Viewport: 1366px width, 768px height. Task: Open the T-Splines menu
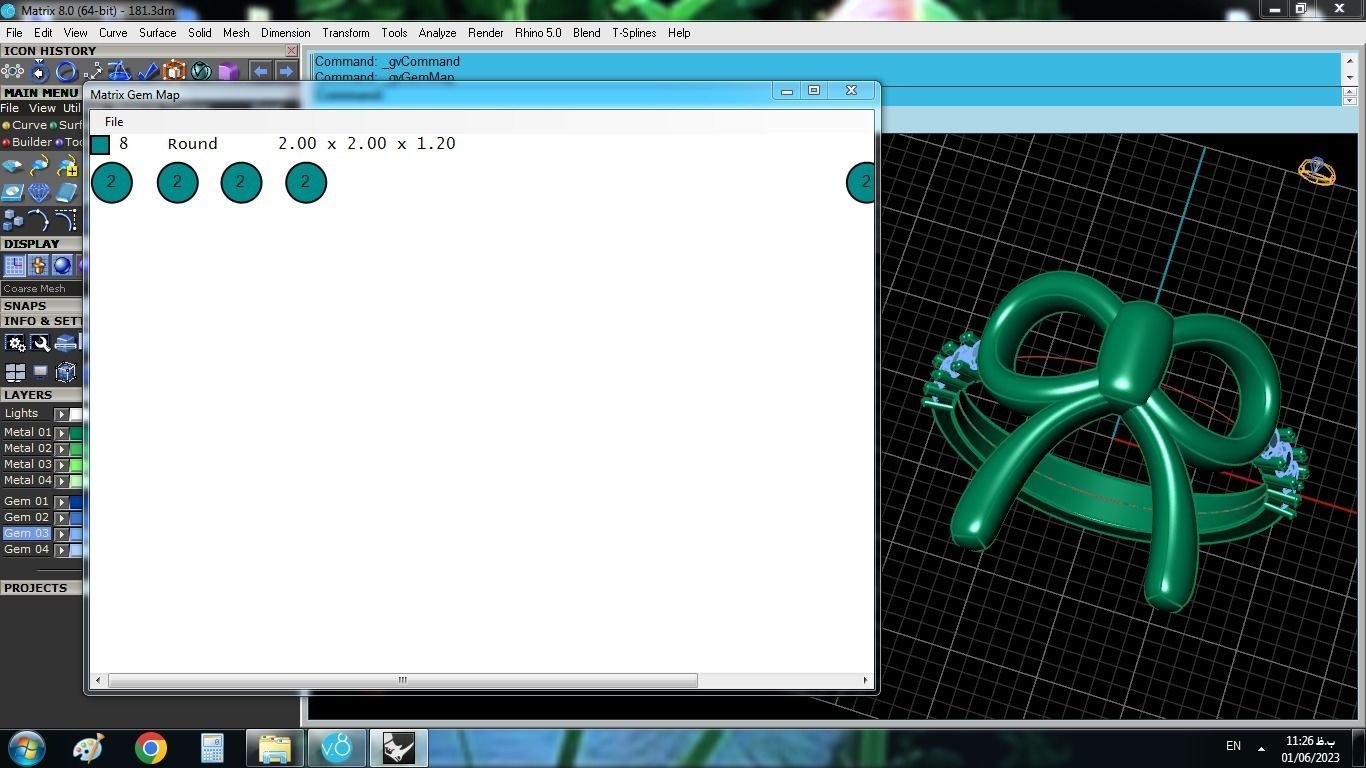coord(634,33)
